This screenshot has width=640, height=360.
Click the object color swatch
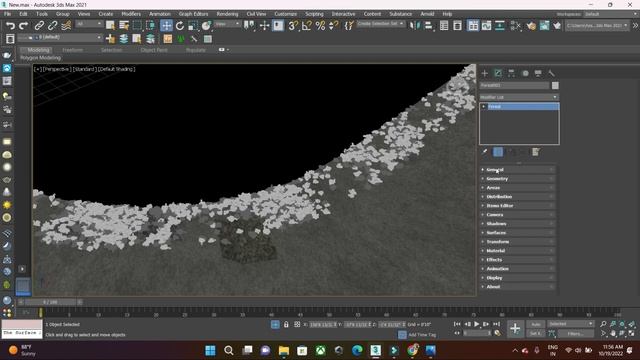click(x=555, y=85)
